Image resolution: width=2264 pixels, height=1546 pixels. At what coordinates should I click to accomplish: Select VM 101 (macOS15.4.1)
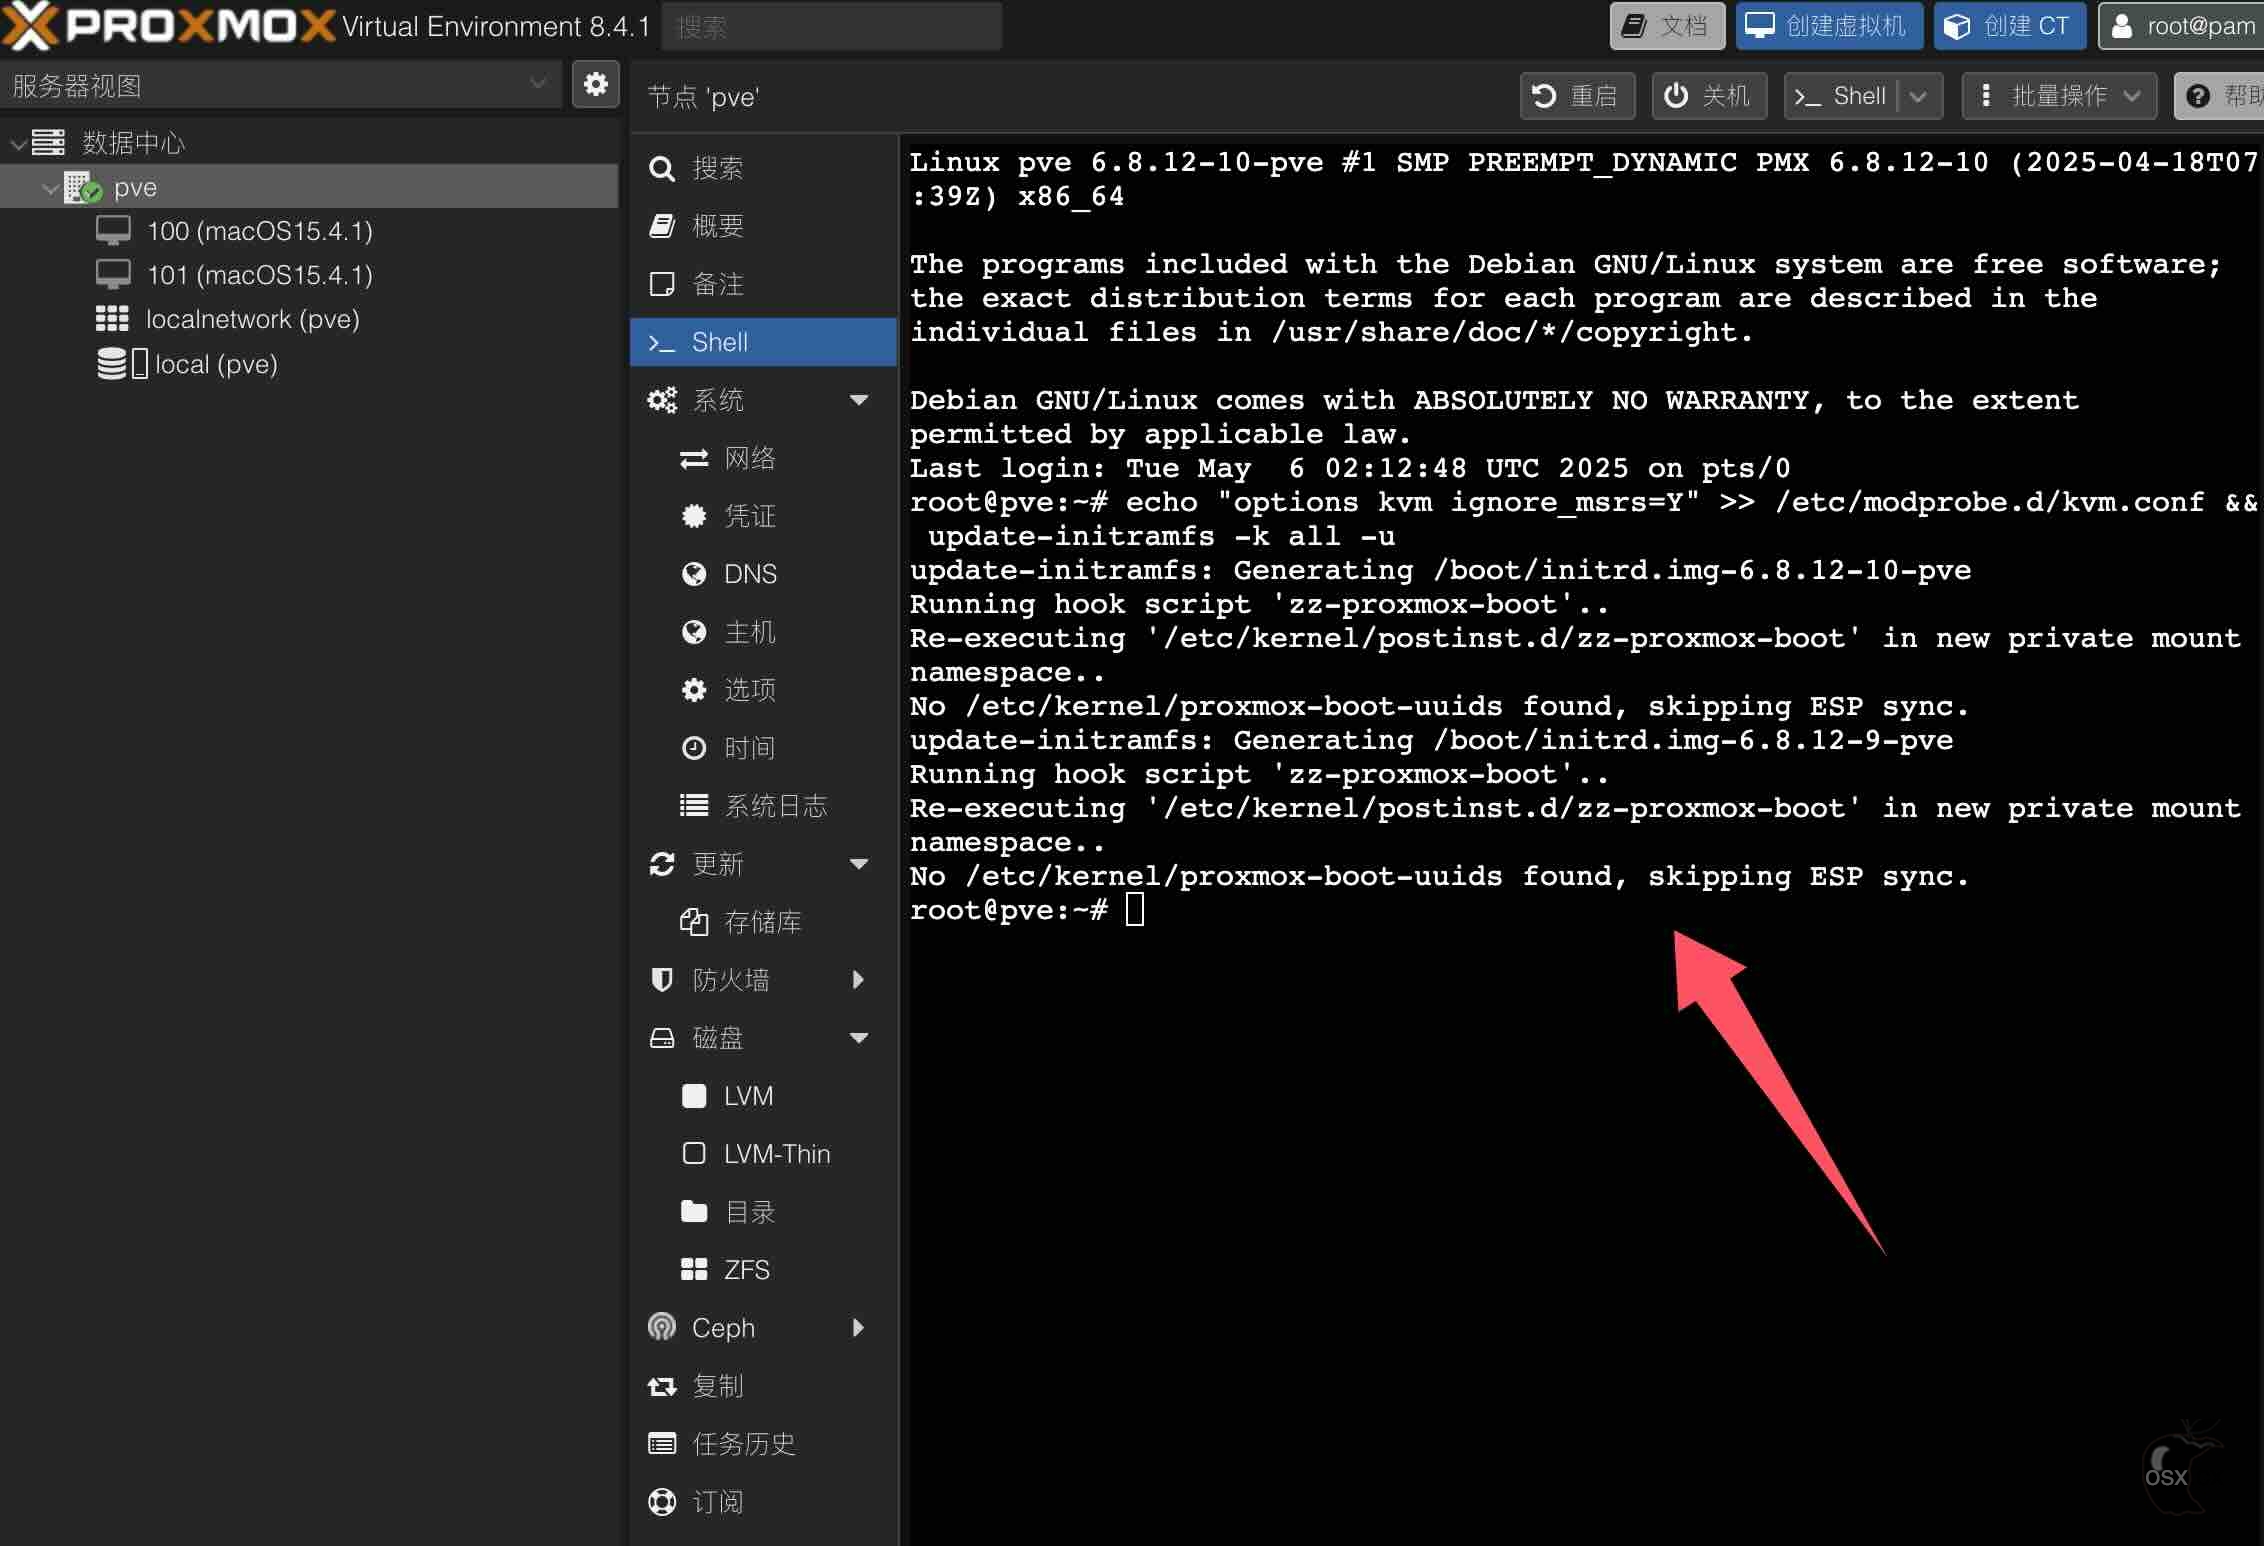pyautogui.click(x=259, y=275)
